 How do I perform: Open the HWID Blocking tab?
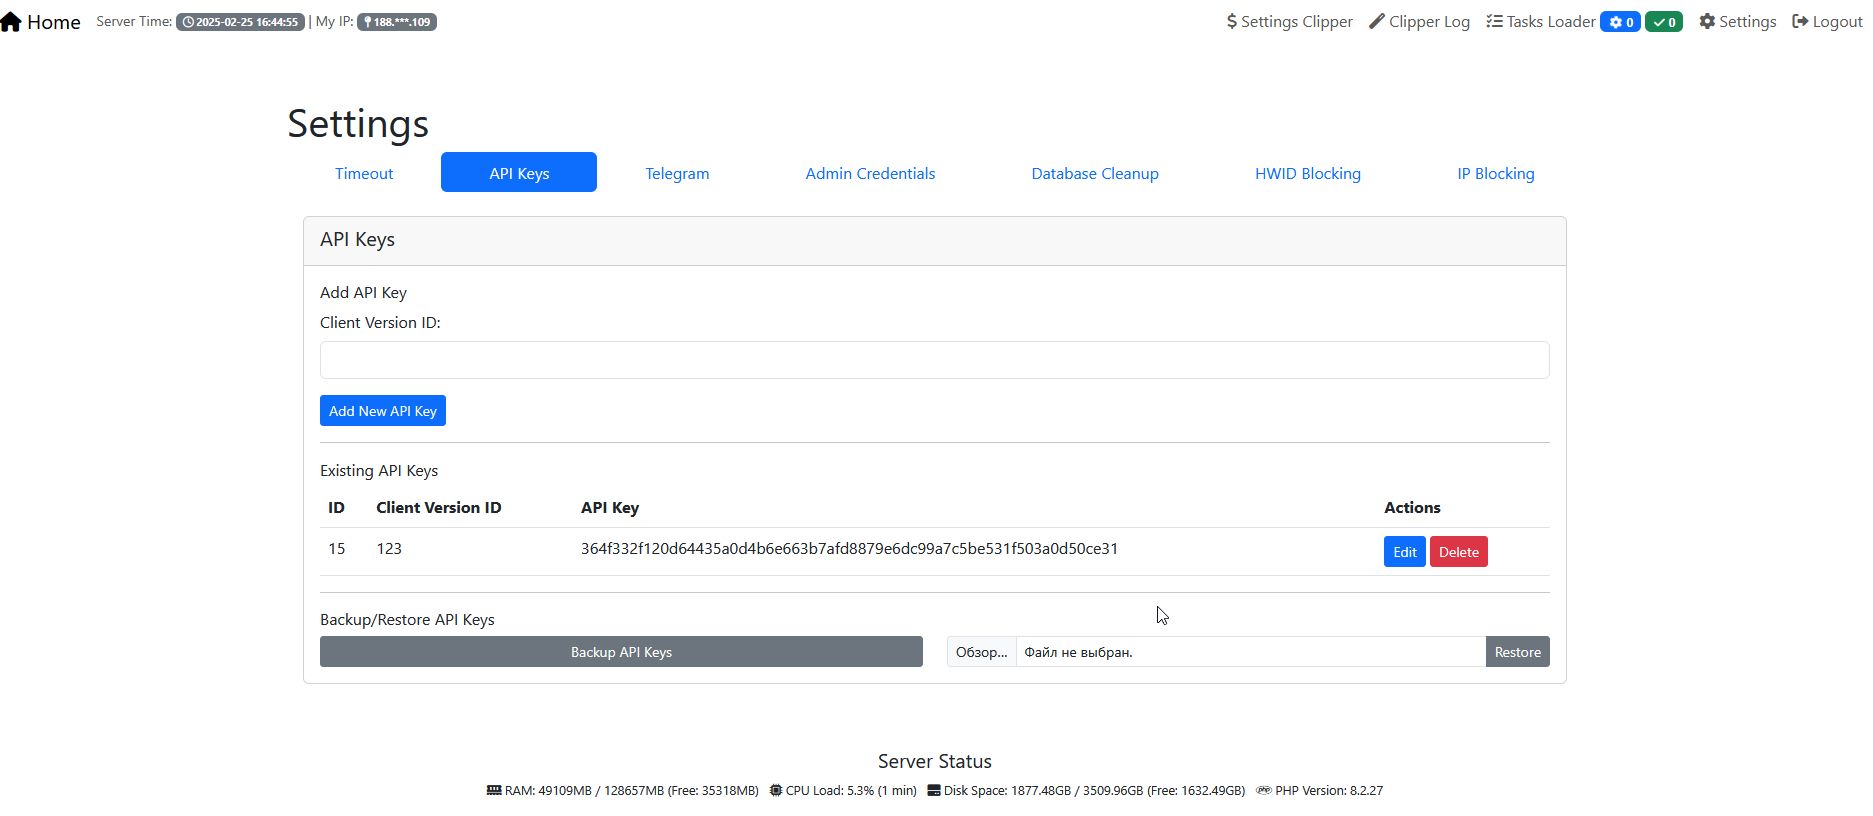[x=1307, y=173]
